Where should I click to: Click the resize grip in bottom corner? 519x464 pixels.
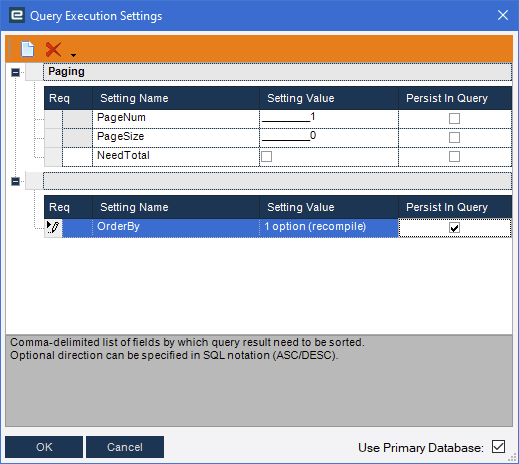[513, 458]
